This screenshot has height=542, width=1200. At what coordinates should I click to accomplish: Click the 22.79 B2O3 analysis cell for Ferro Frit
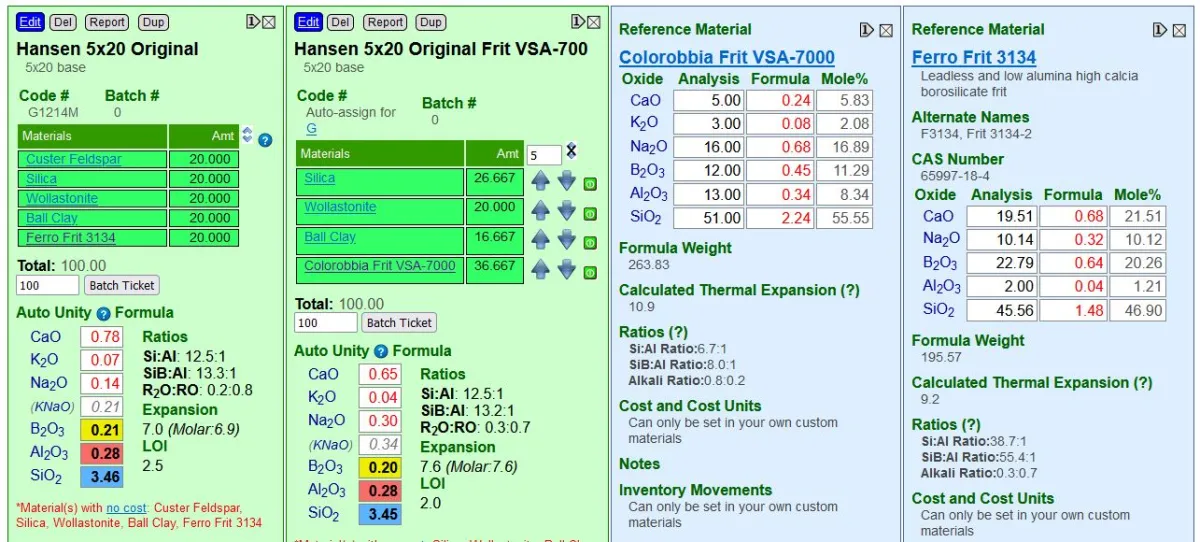point(1002,263)
